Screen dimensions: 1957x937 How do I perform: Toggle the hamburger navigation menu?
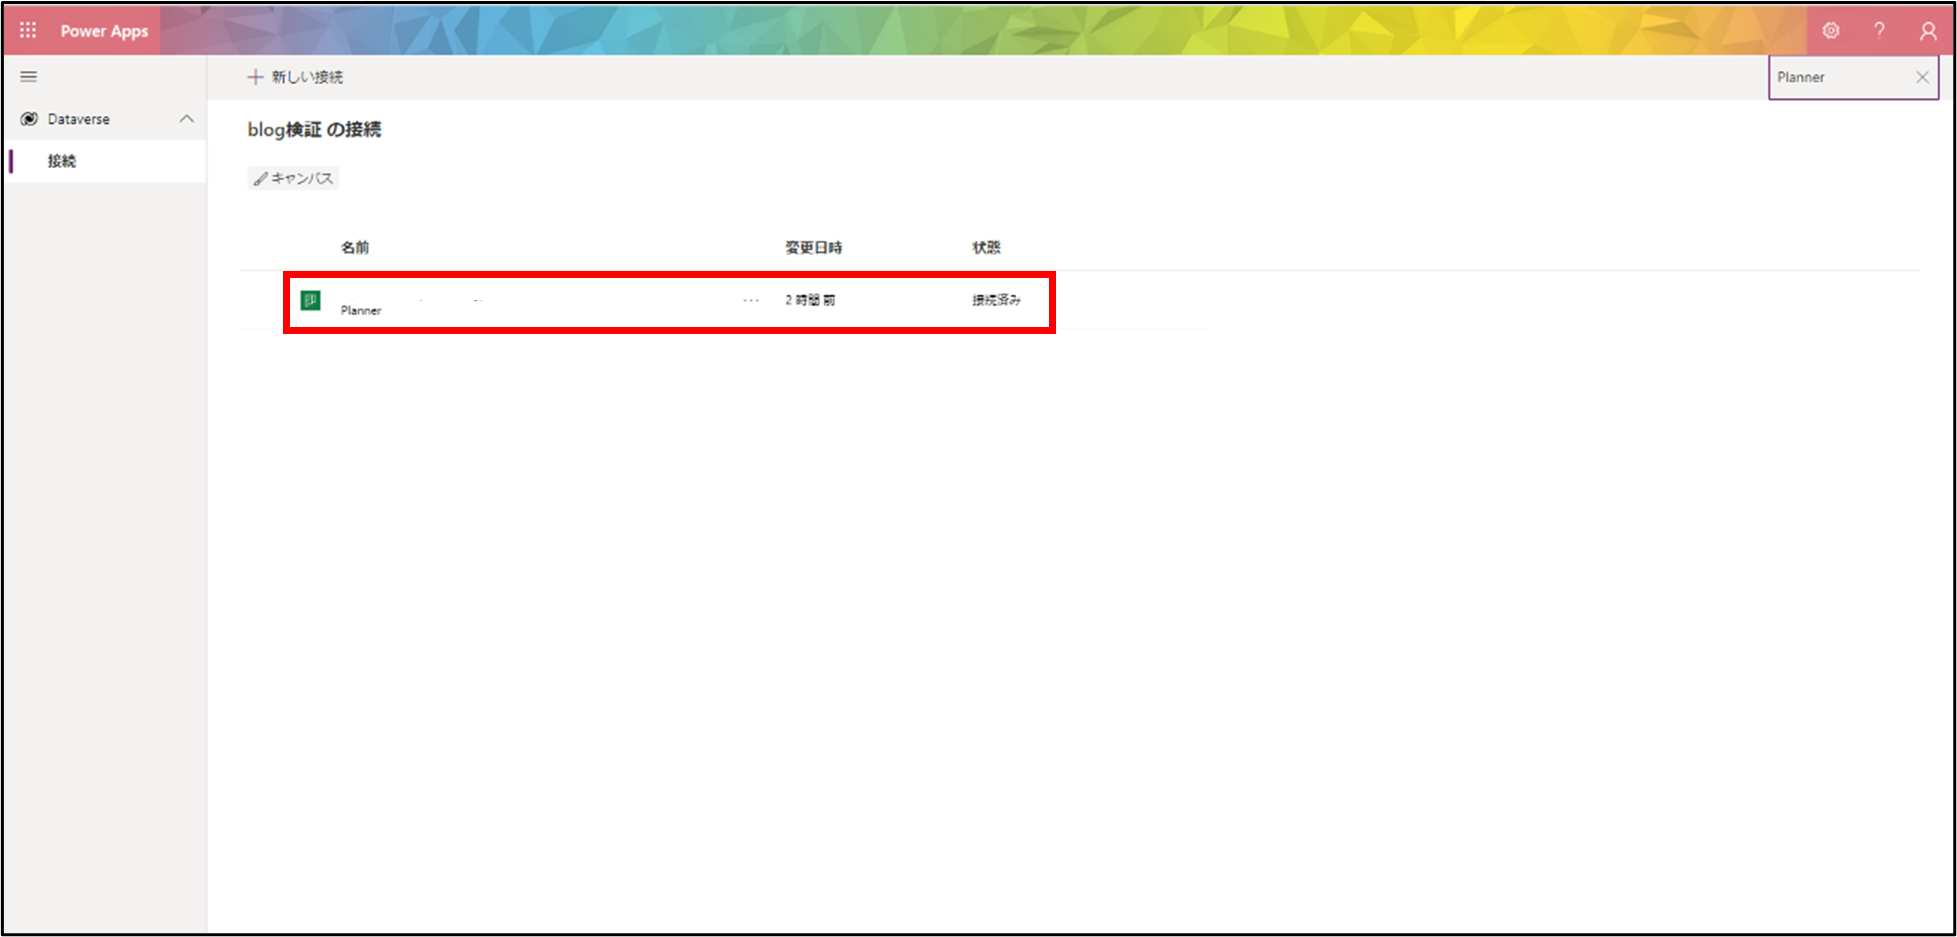click(x=29, y=76)
